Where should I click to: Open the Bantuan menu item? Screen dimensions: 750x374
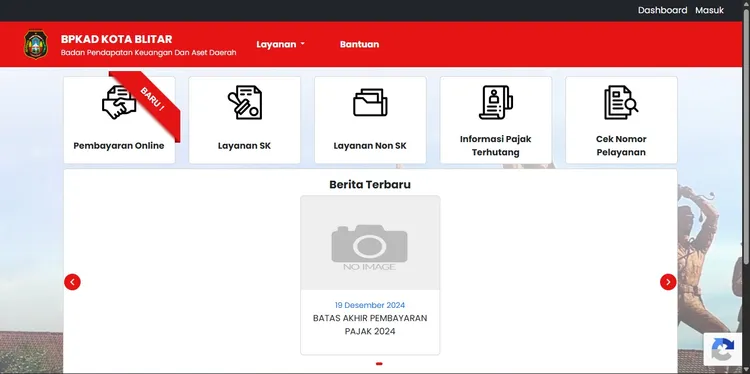coord(359,44)
